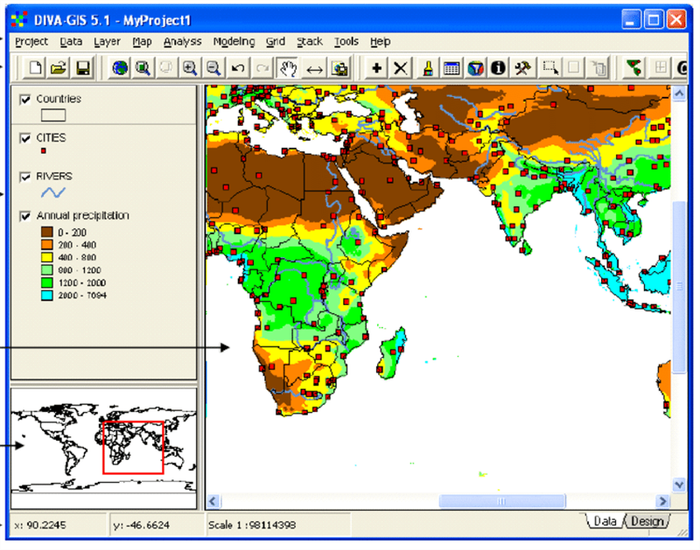700x550 pixels.
Task: Open the attribute table icon
Action: click(451, 68)
